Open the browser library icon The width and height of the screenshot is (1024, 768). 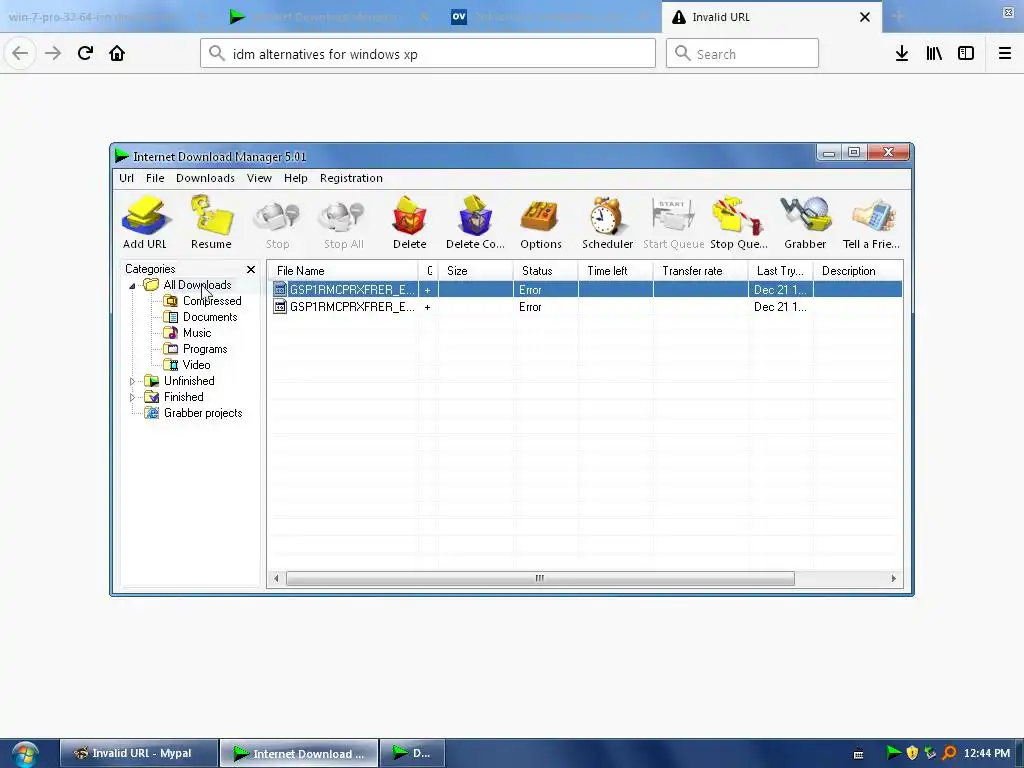pyautogui.click(x=934, y=54)
